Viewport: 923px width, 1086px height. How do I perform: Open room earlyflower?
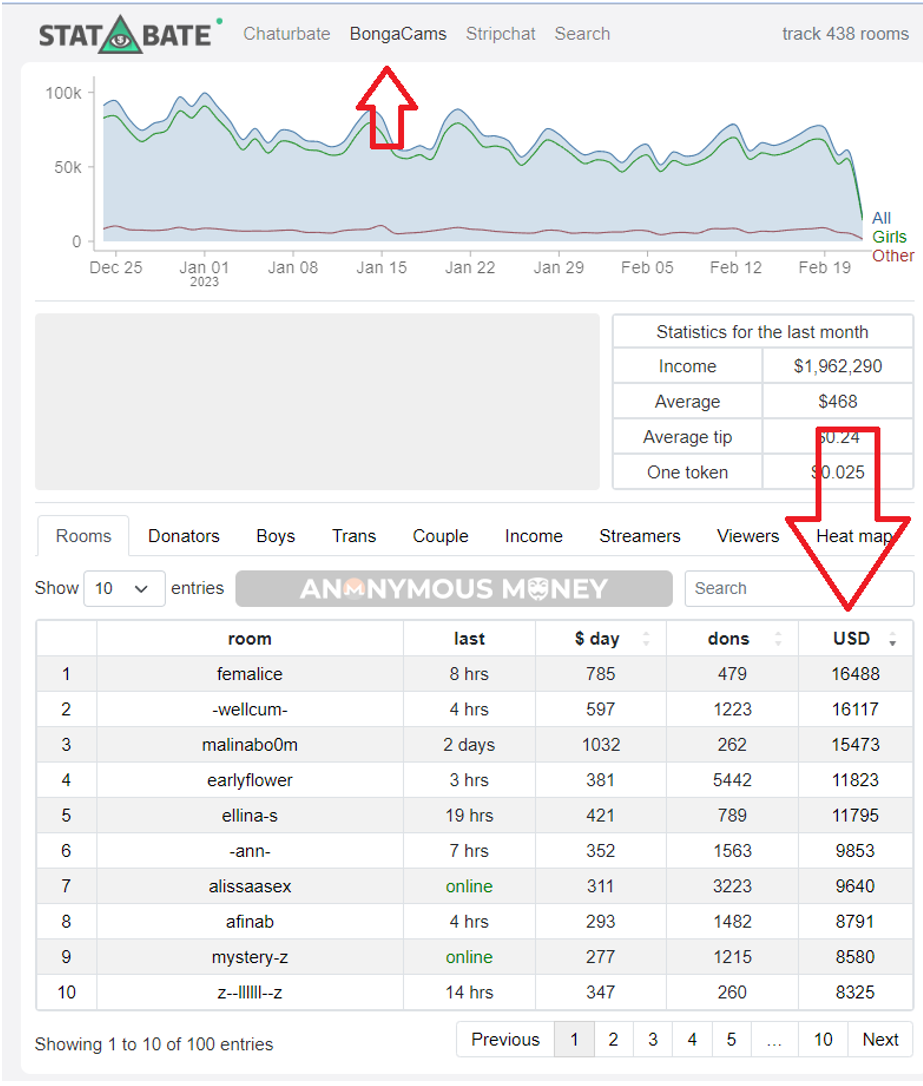tap(250, 780)
